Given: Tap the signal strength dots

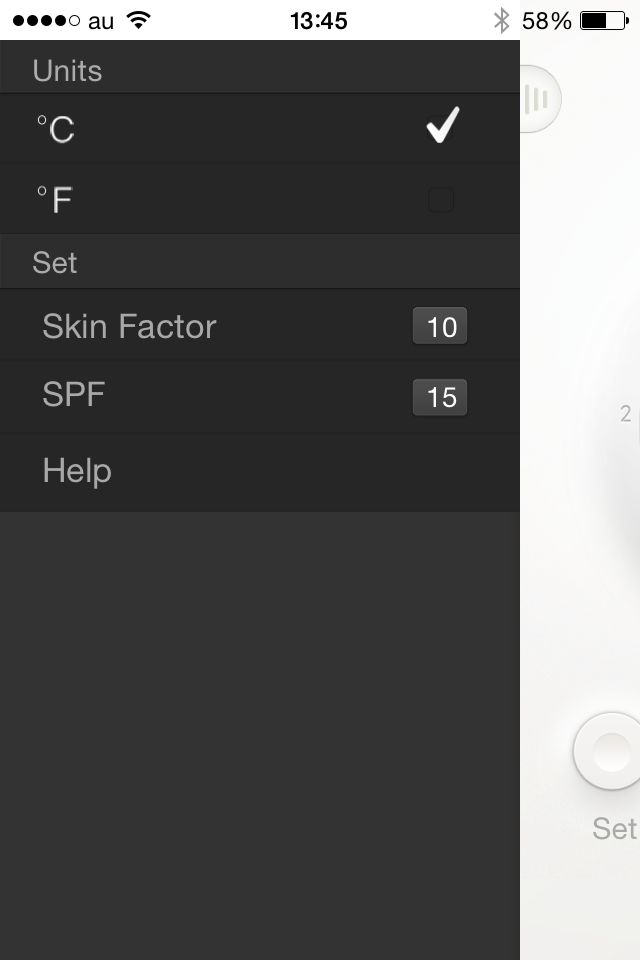Looking at the screenshot, I should (x=46, y=21).
